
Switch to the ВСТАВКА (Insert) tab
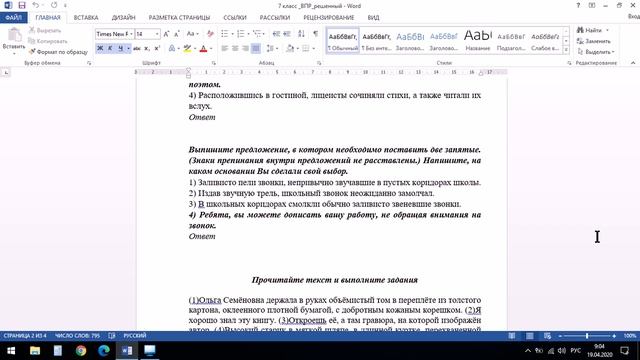86,18
